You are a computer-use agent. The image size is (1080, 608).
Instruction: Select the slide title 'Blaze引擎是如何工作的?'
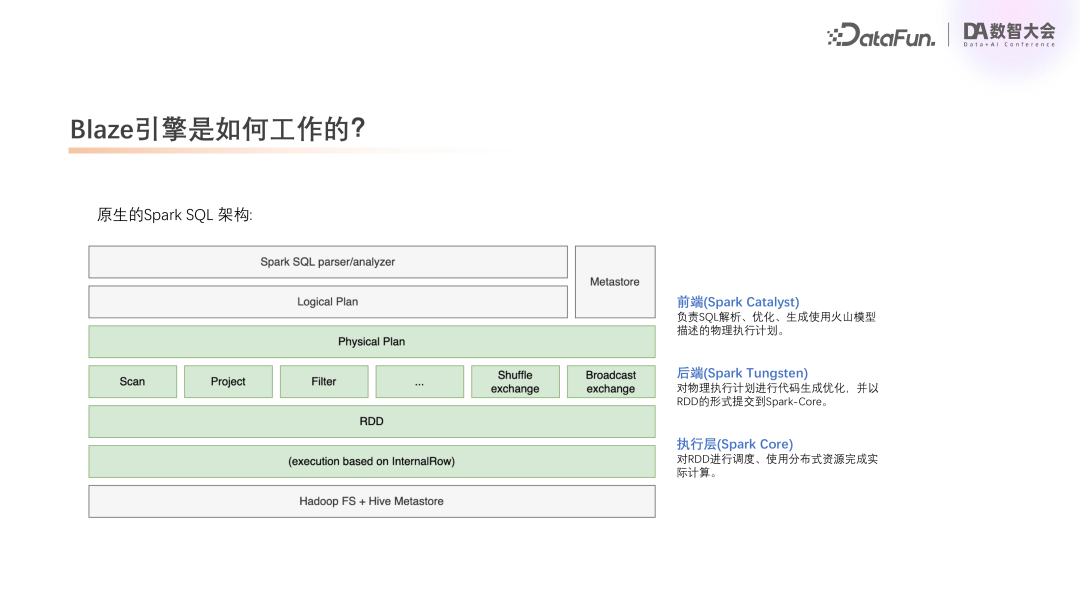point(216,128)
